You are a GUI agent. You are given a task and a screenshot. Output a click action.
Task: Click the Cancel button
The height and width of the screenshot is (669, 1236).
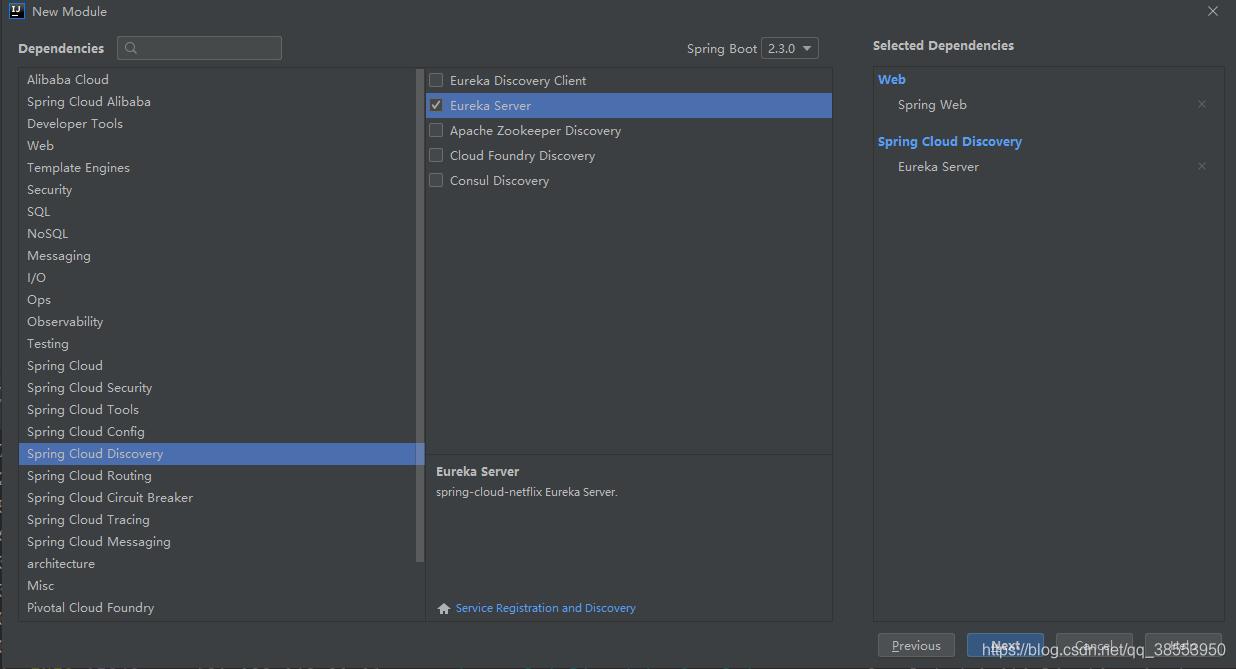pyautogui.click(x=1094, y=645)
